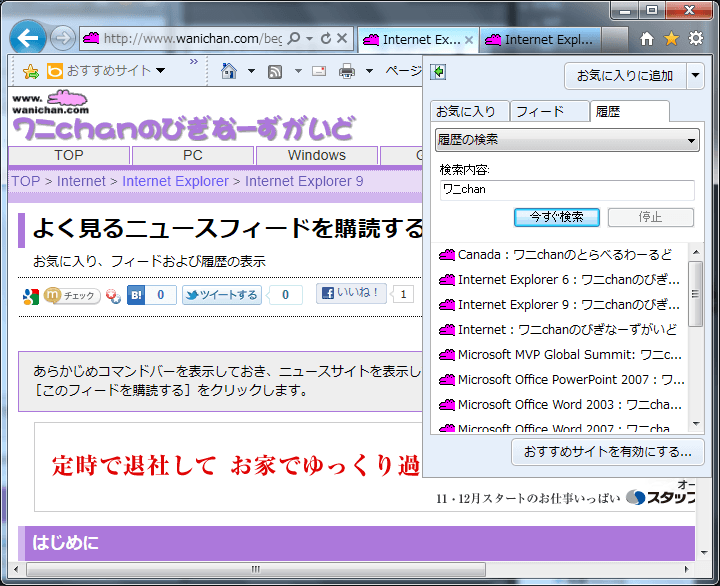Click the RSS feeds icon in command bar

(x=275, y=72)
